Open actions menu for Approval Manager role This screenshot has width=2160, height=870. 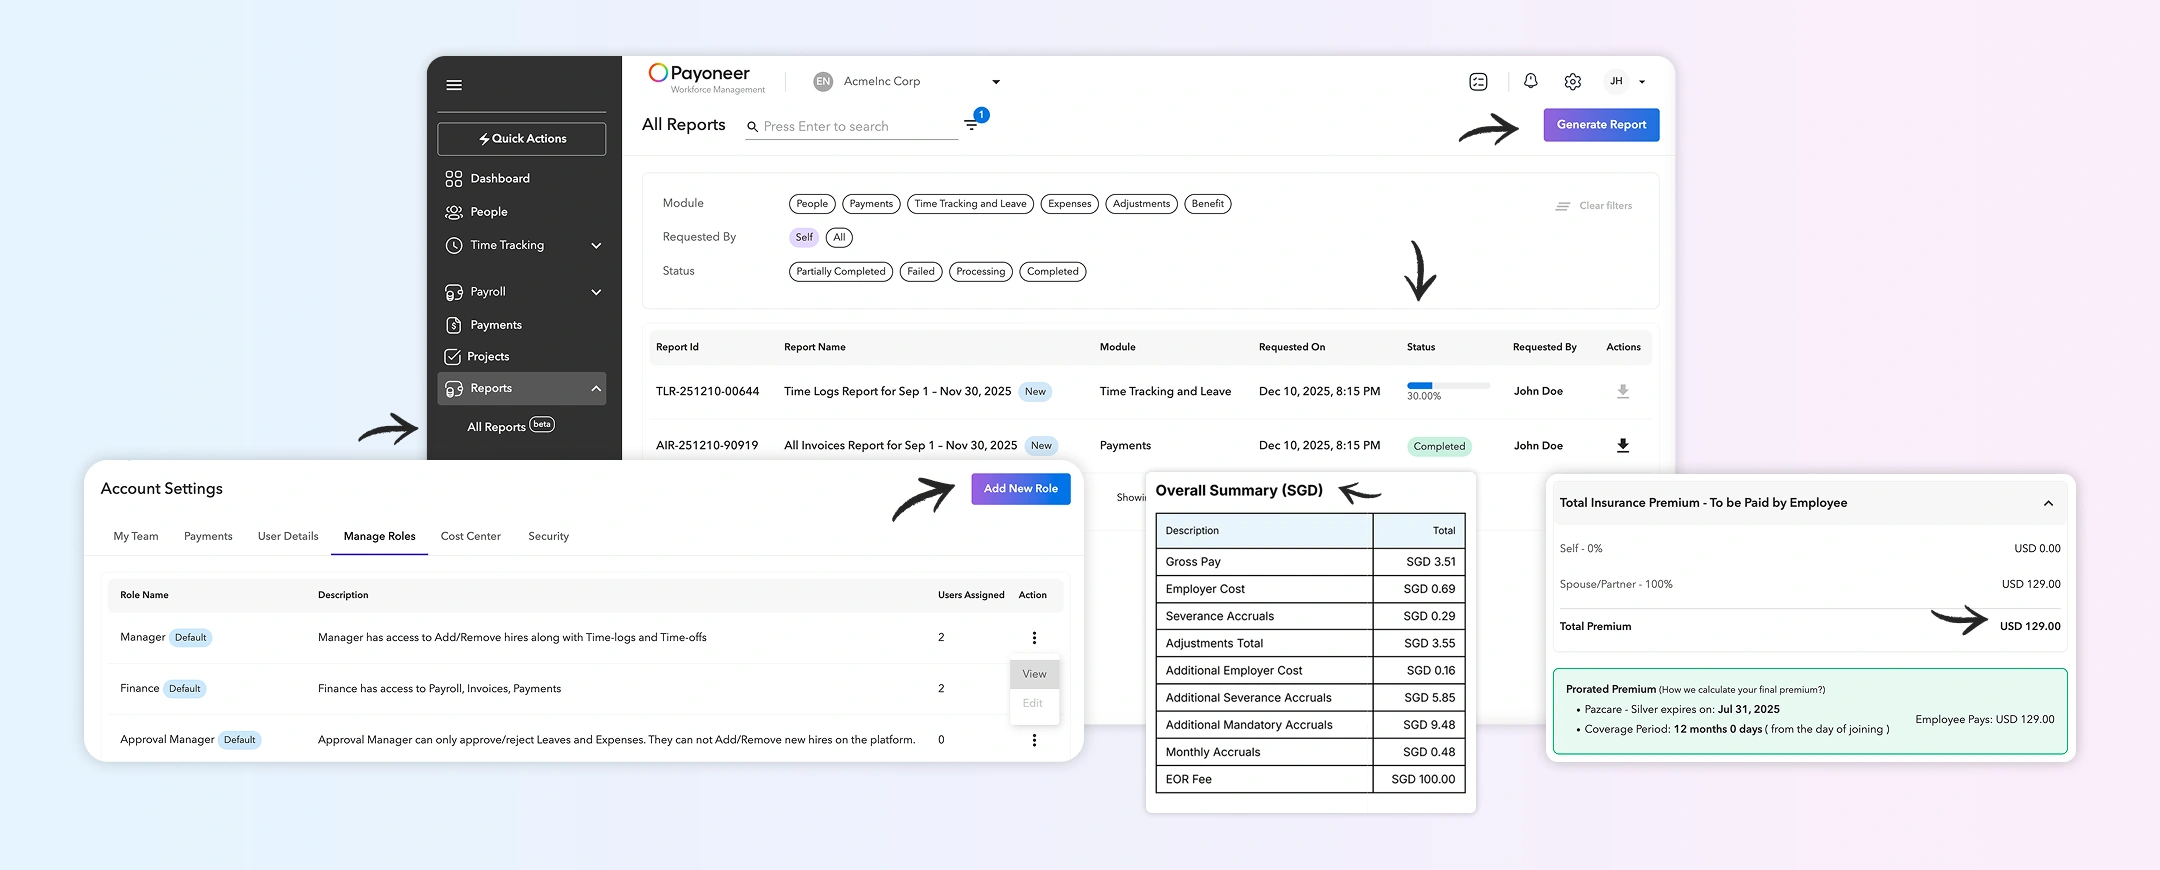(1034, 740)
